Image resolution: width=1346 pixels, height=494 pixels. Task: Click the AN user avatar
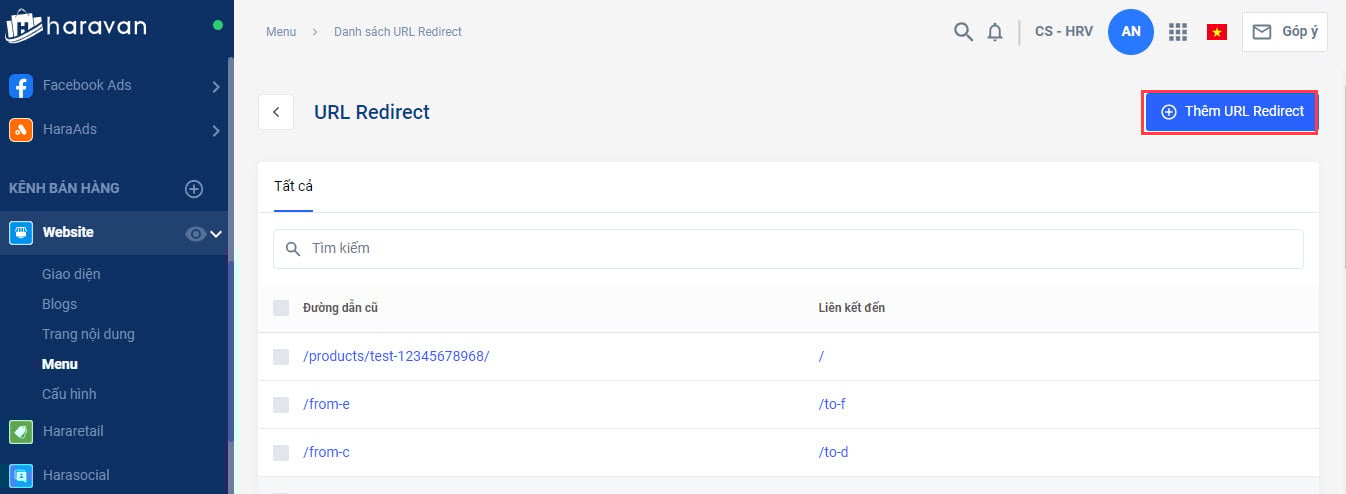tap(1131, 32)
